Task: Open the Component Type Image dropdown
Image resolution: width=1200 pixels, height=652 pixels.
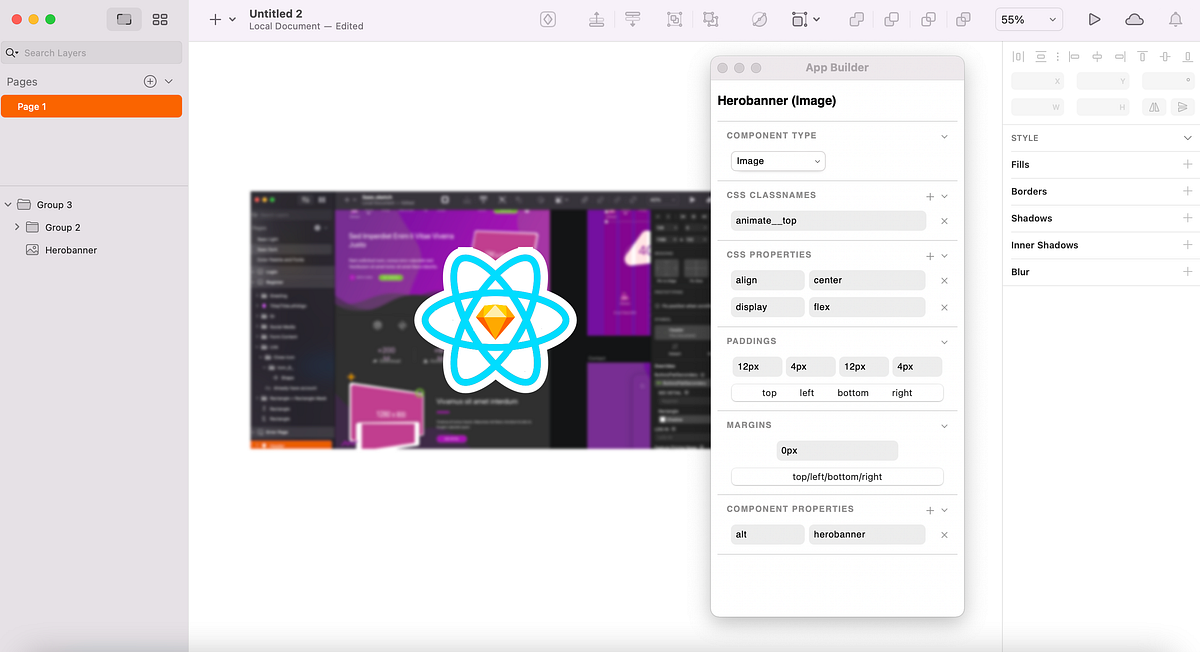Action: tap(778, 161)
